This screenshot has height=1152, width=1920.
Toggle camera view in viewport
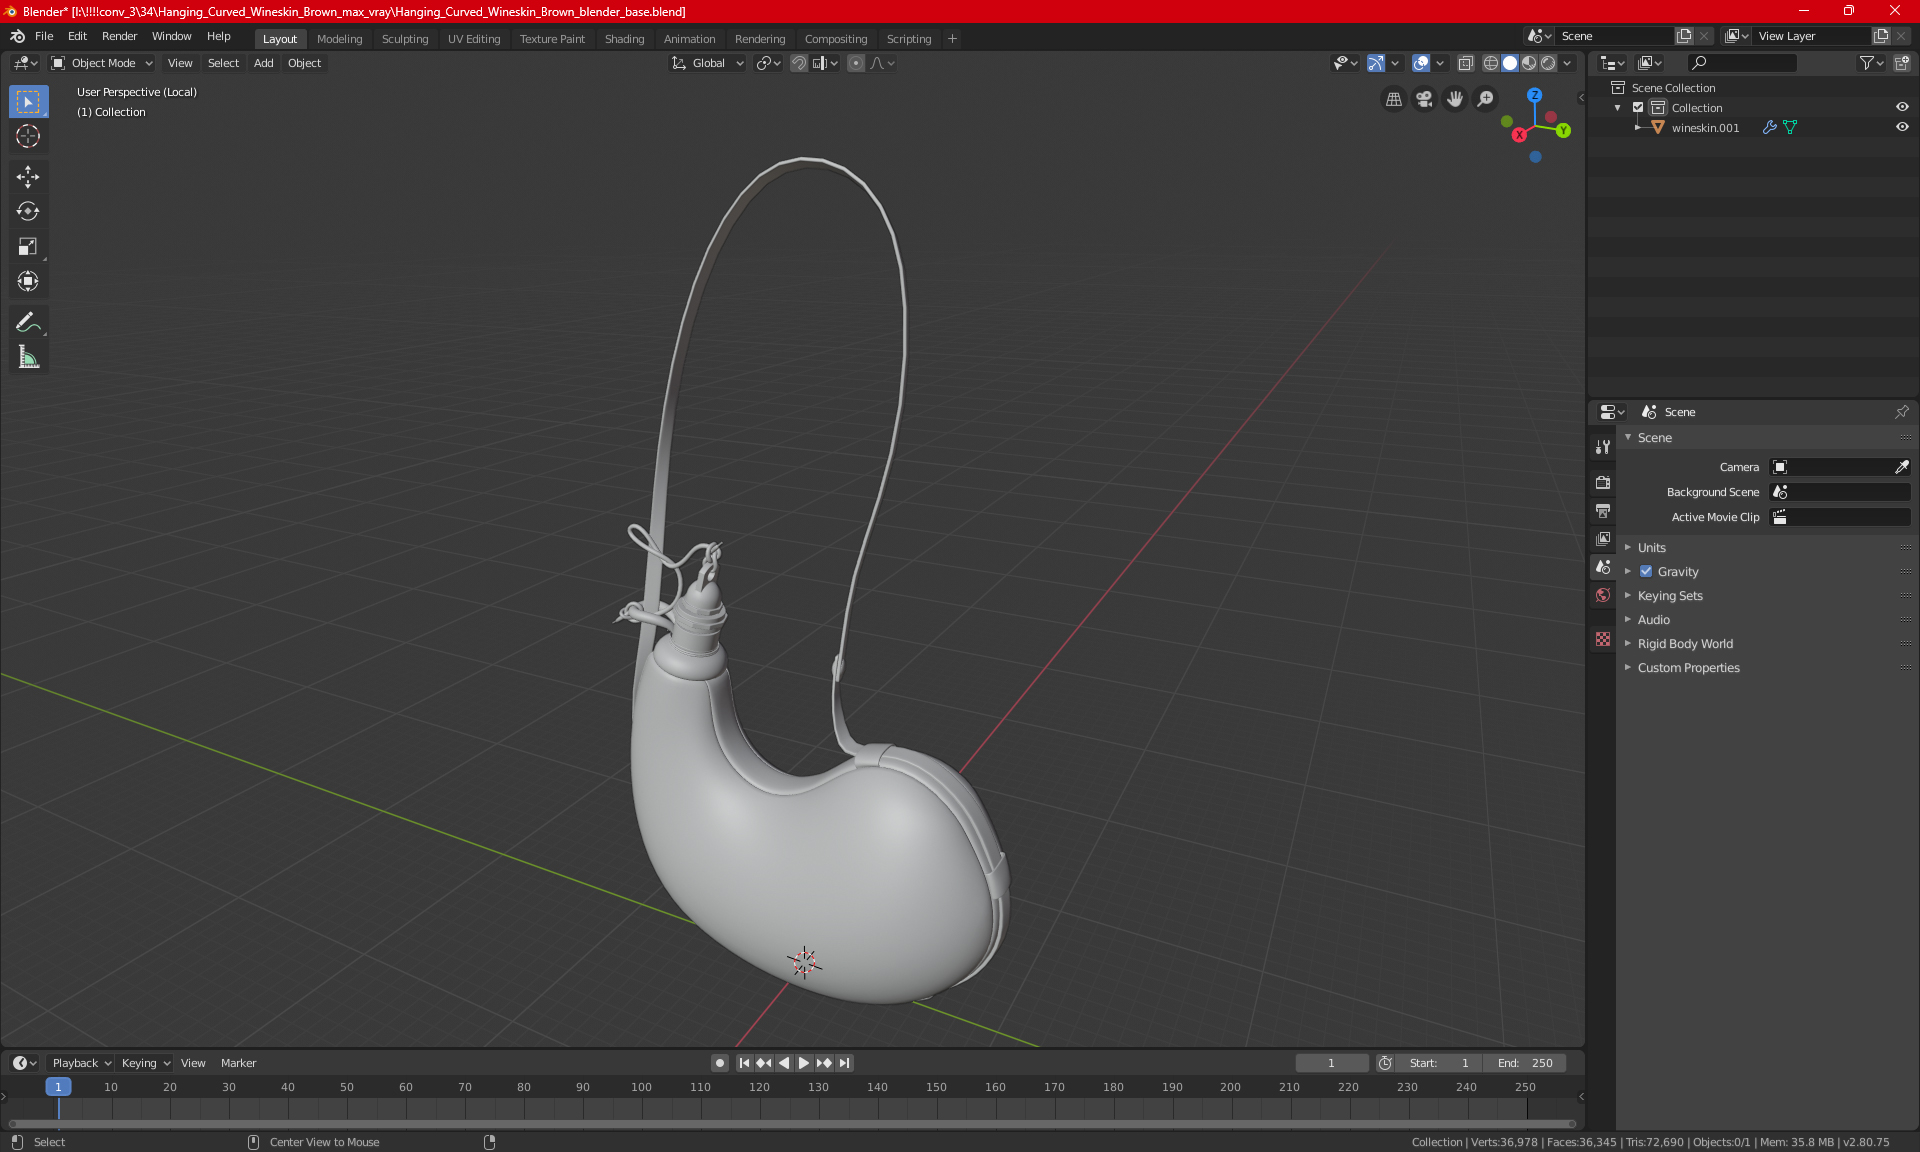pyautogui.click(x=1424, y=99)
